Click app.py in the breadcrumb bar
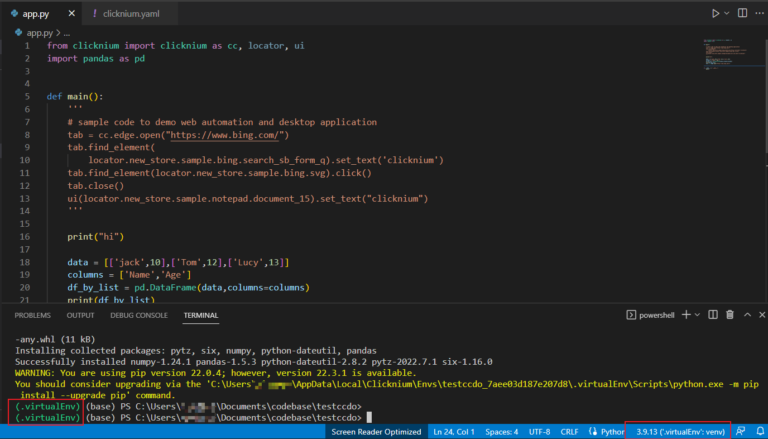This screenshot has height=439, width=768. pyautogui.click(x=39, y=33)
